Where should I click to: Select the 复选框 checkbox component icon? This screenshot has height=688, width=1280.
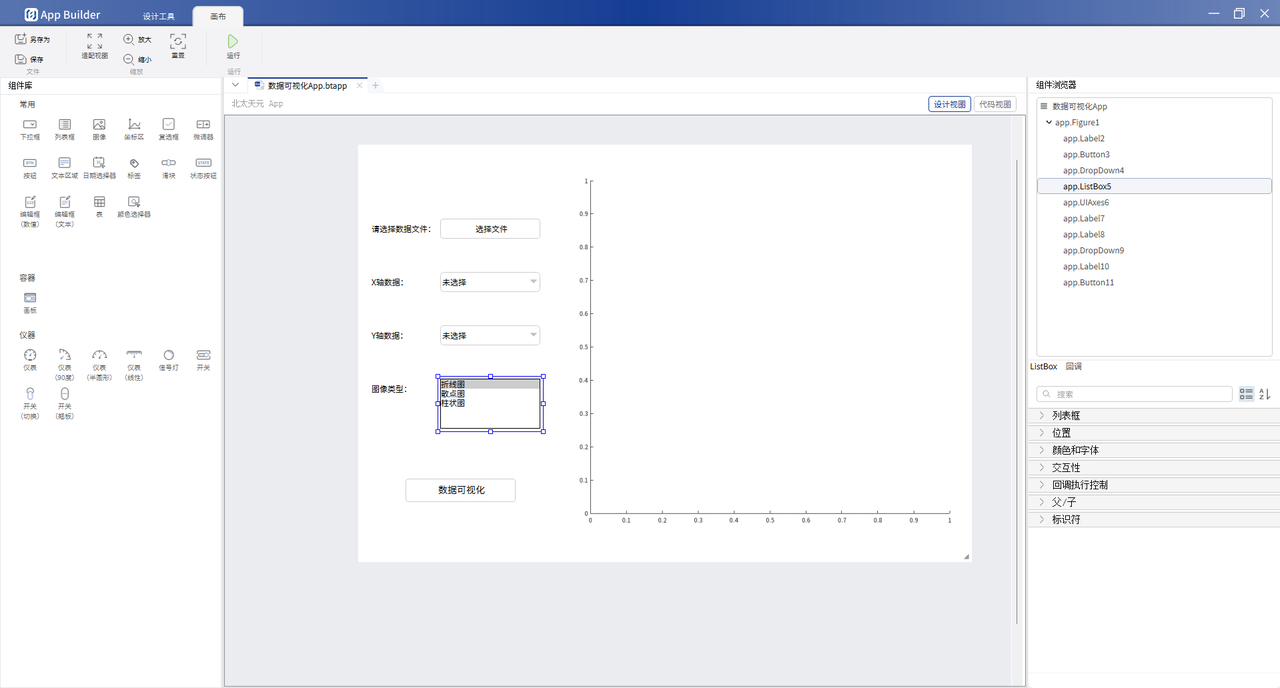168,124
